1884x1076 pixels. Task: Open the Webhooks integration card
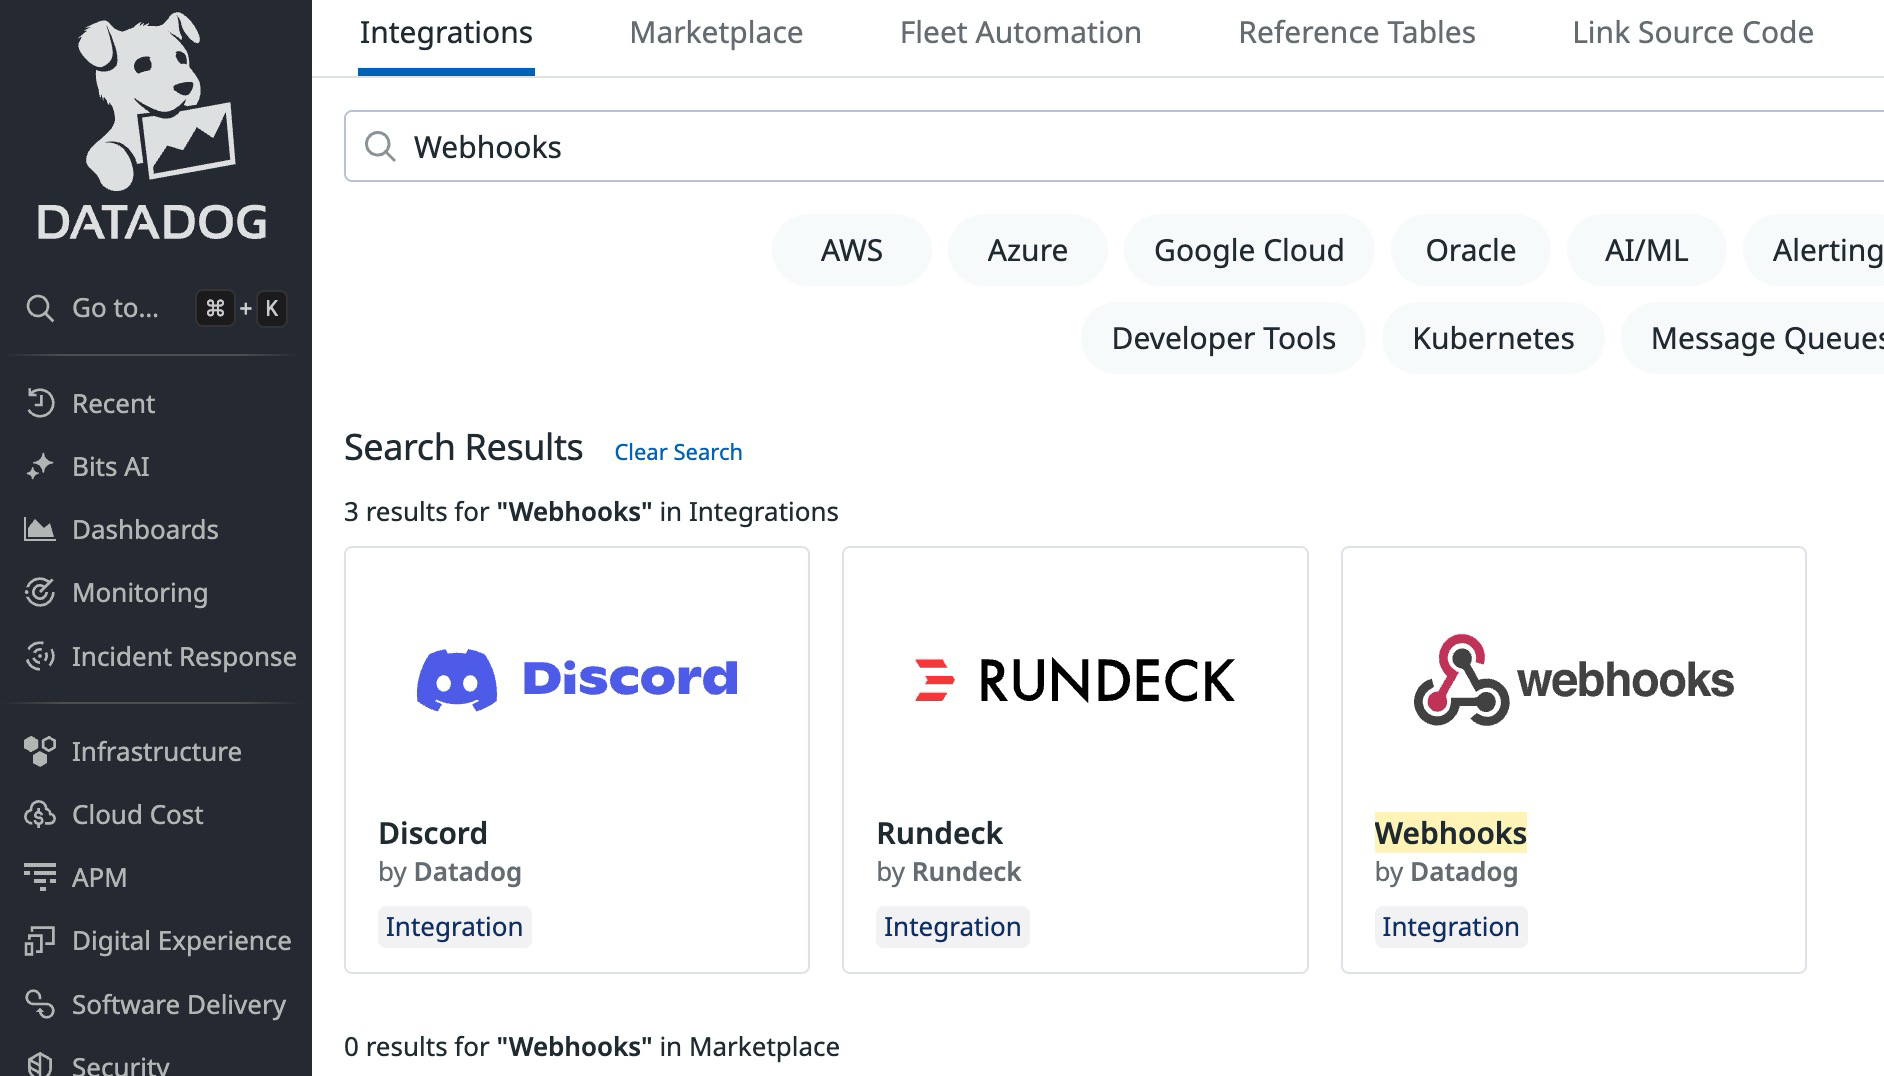click(1574, 758)
